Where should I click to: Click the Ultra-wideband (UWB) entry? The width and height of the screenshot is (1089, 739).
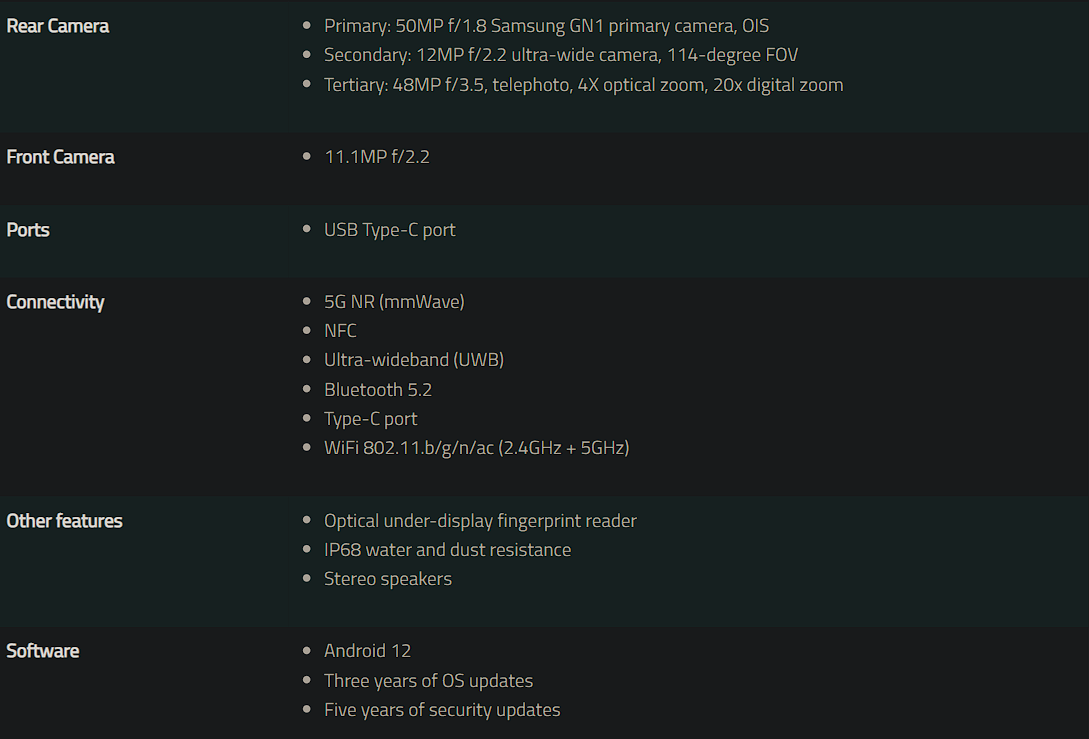coord(413,360)
